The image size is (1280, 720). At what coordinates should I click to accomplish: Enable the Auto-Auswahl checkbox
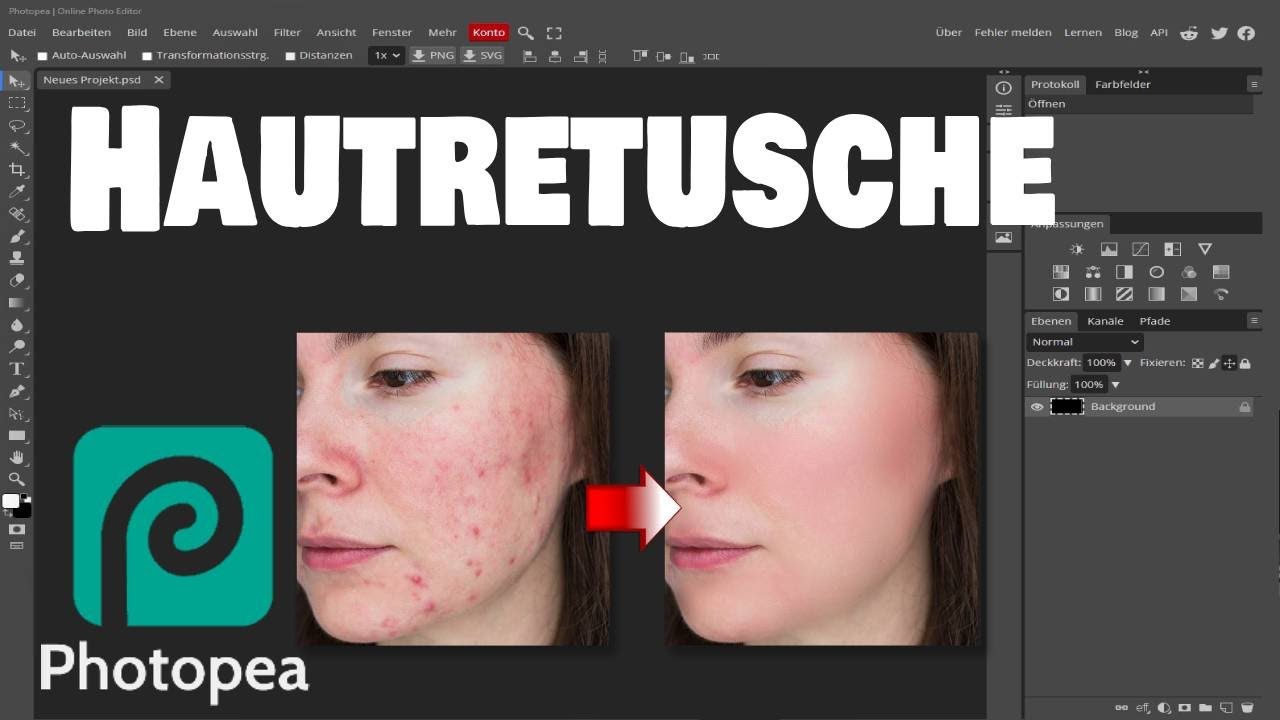coord(43,56)
